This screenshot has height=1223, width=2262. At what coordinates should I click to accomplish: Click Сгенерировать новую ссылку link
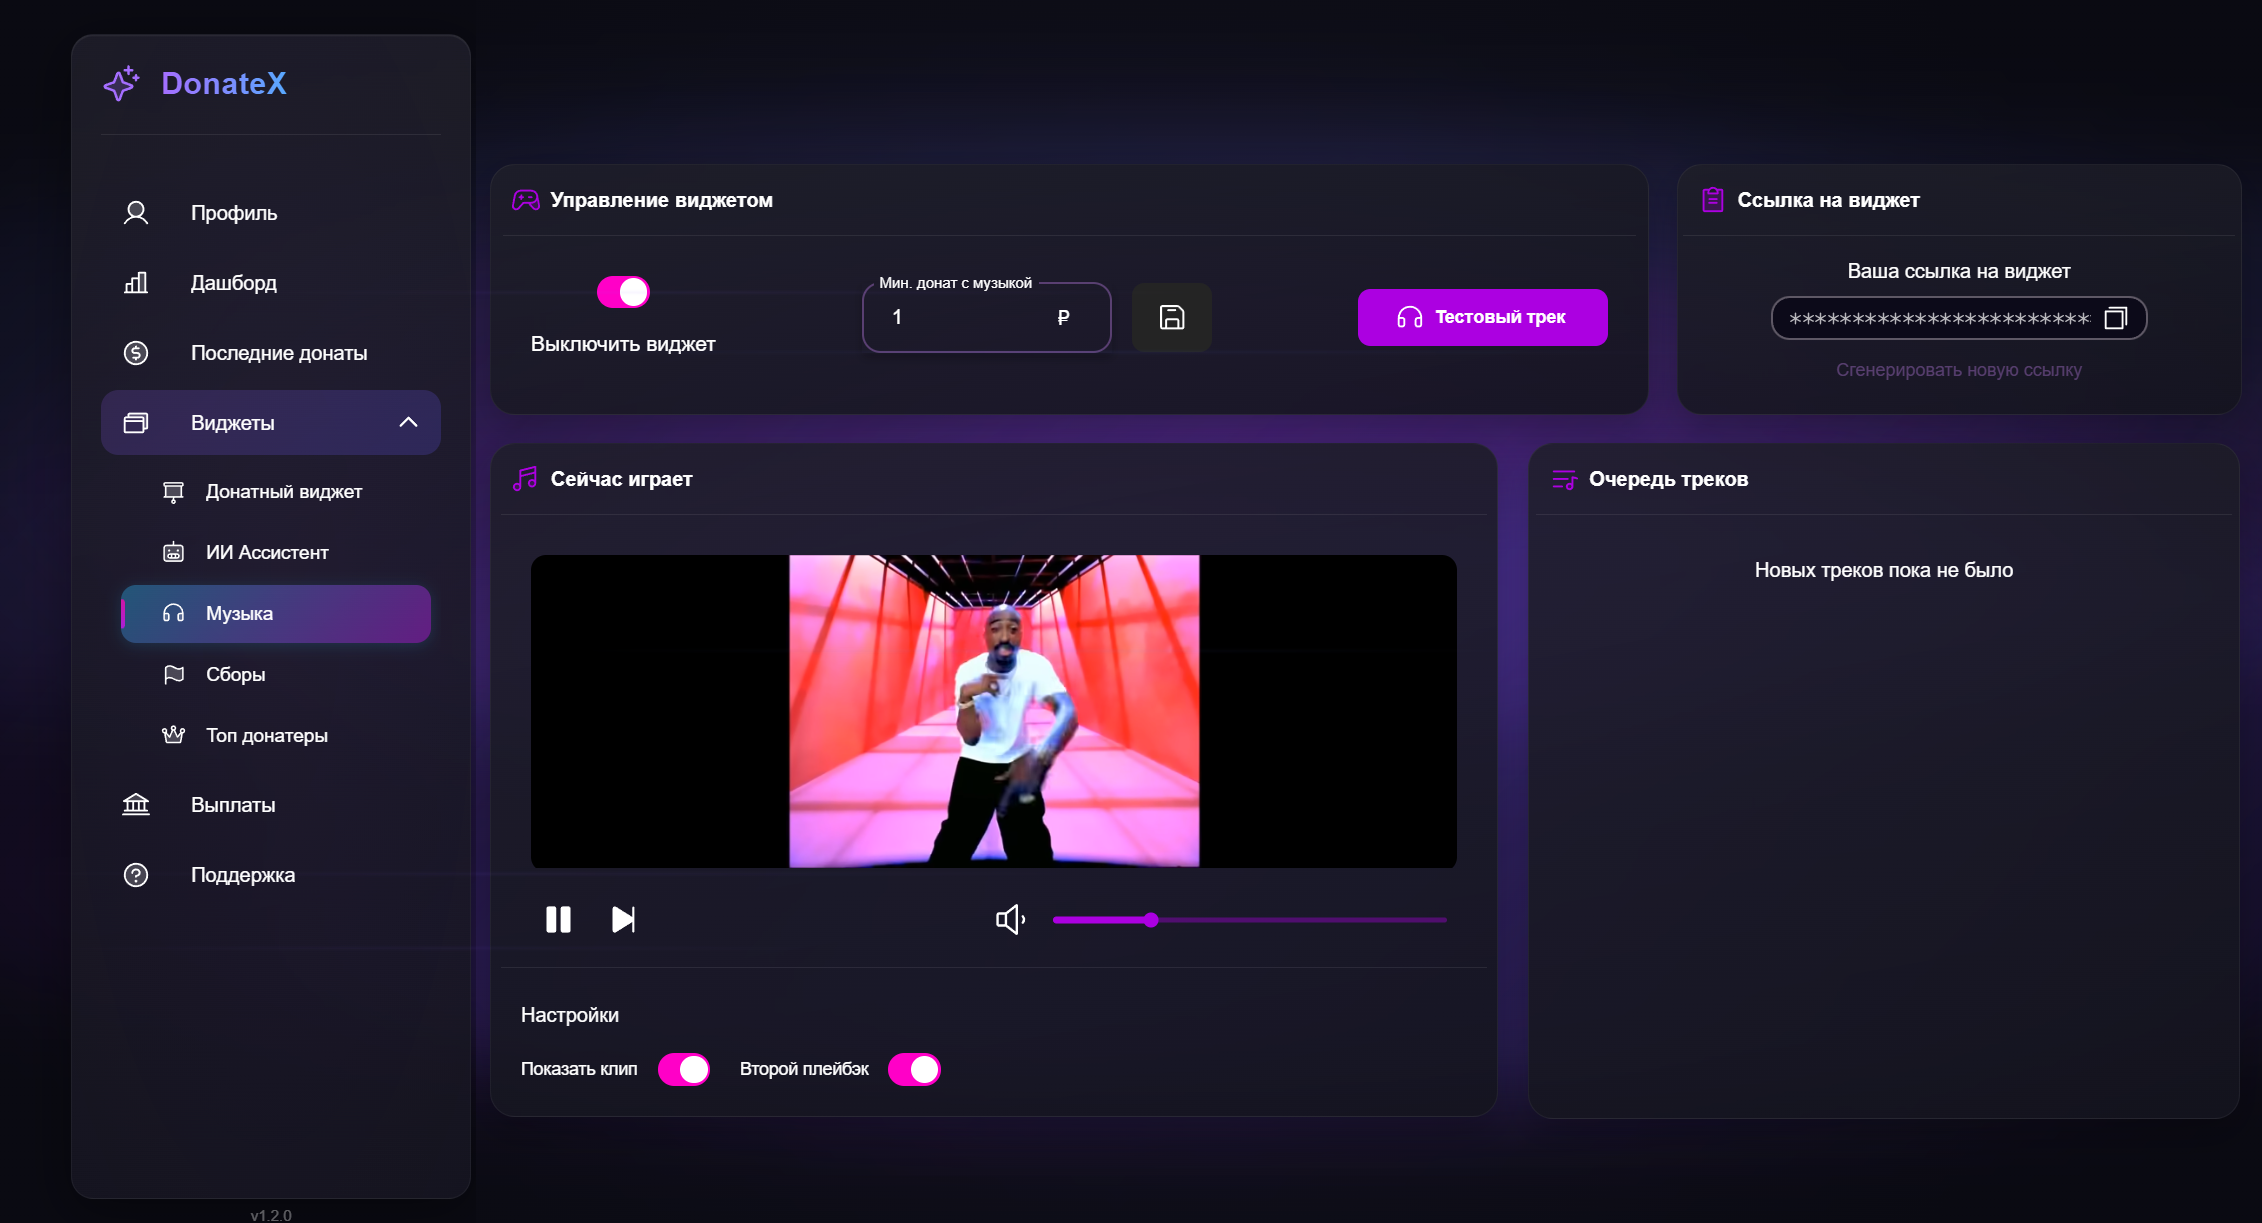[x=1958, y=370]
